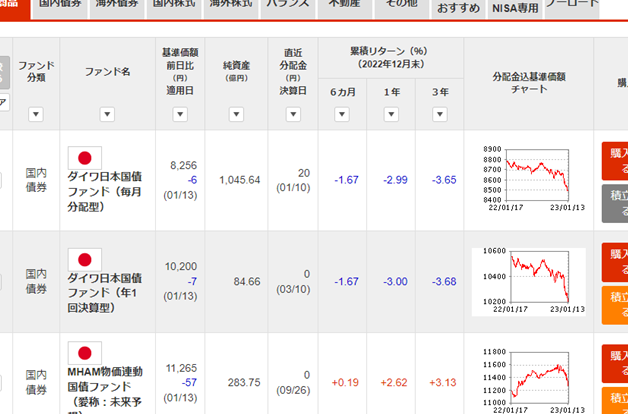Select 1-year return value -2.99
This screenshot has height=414, width=628.
pyautogui.click(x=395, y=180)
